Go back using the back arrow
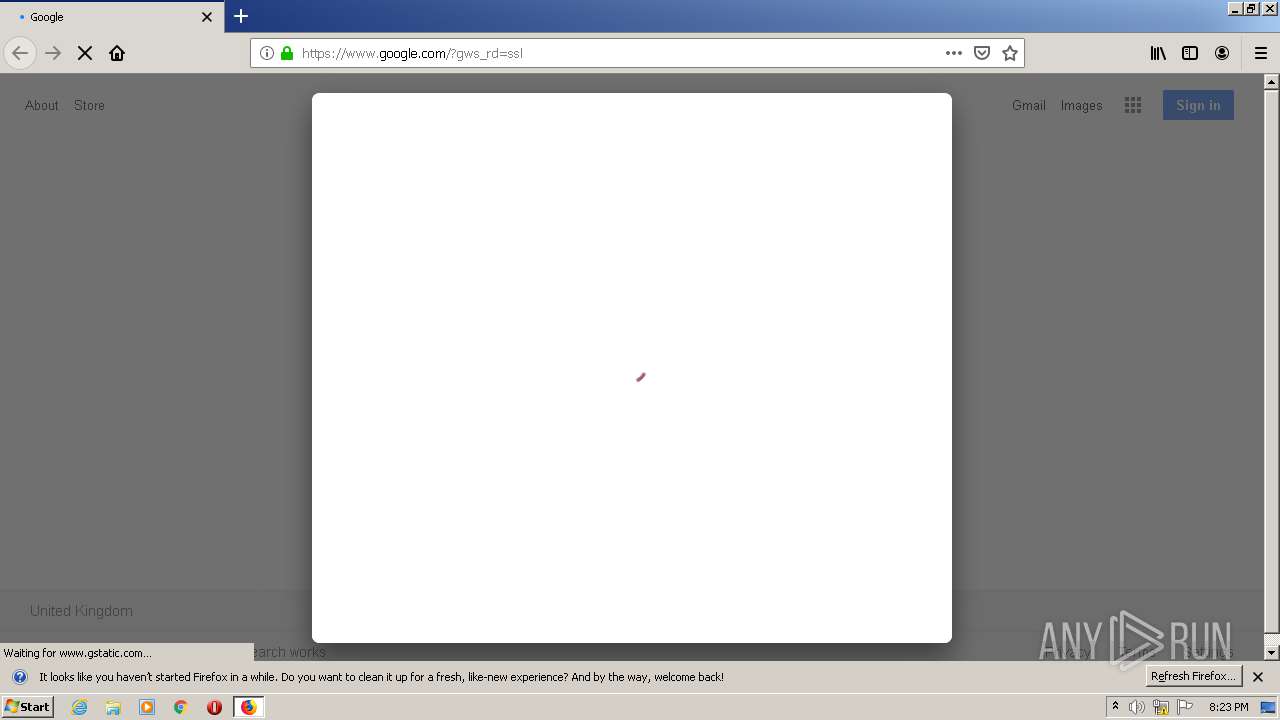This screenshot has width=1280, height=720. [x=20, y=53]
